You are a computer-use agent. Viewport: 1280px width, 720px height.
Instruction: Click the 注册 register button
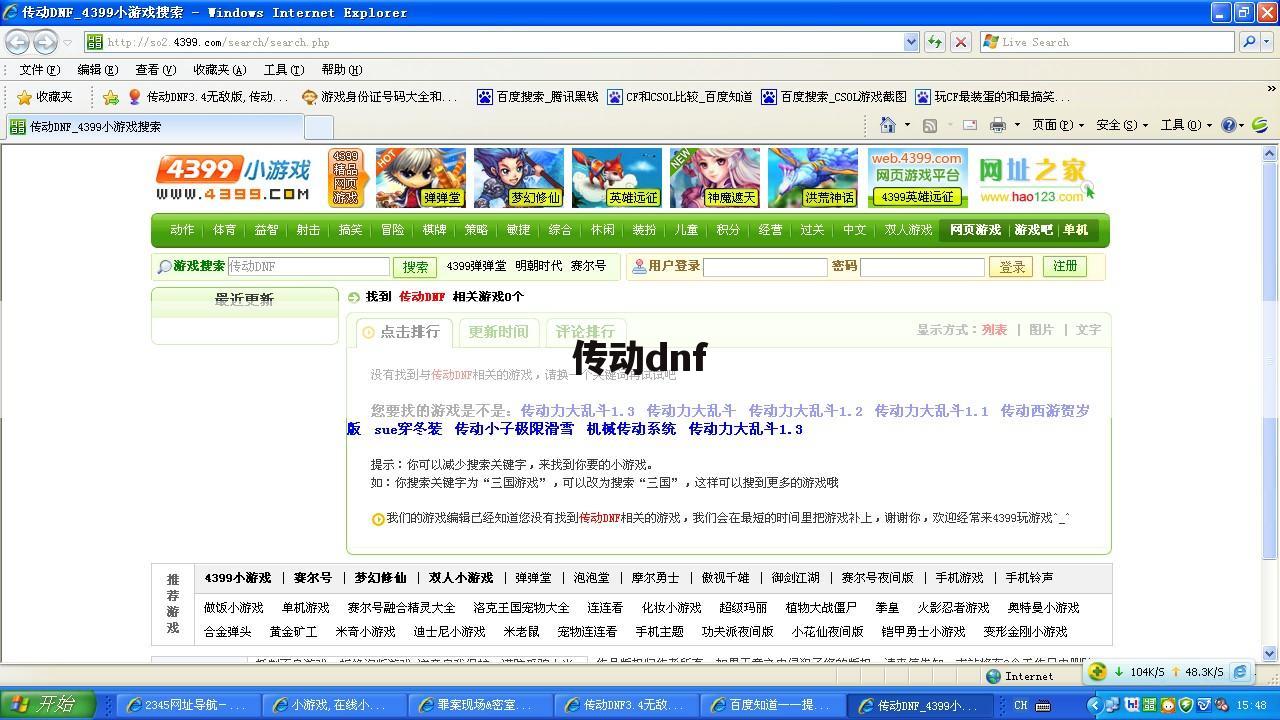click(1065, 266)
